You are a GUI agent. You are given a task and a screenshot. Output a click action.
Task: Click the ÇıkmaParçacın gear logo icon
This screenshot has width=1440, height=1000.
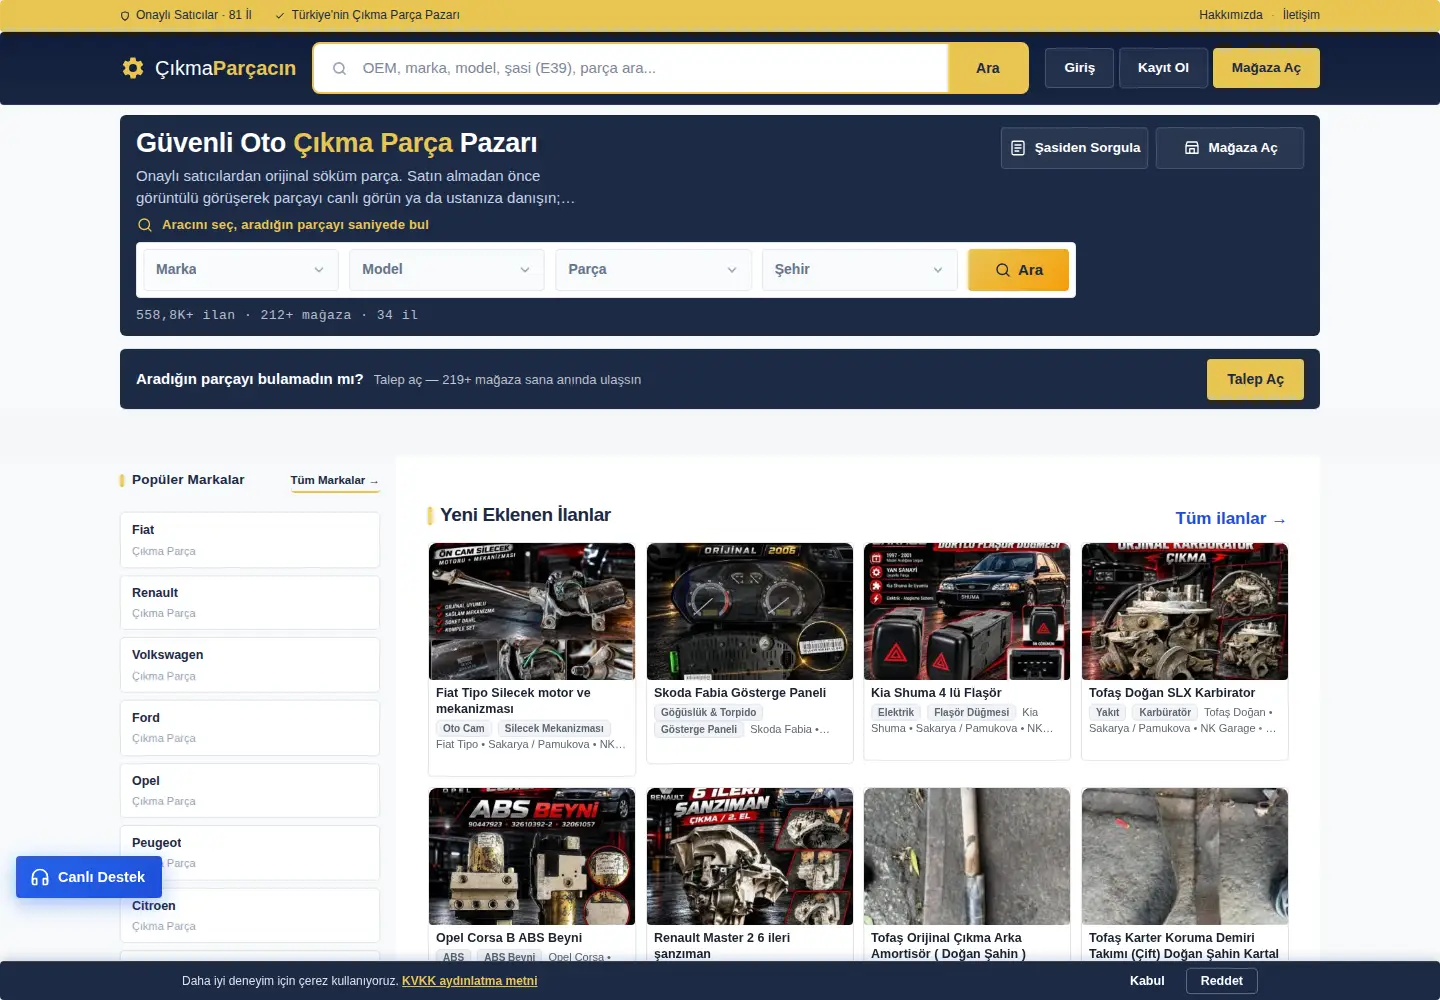133,68
